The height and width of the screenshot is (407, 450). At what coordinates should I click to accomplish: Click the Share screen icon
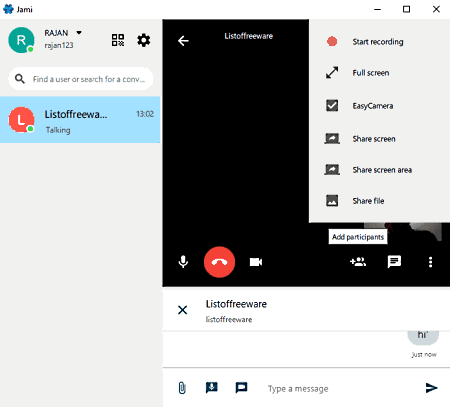coord(332,138)
